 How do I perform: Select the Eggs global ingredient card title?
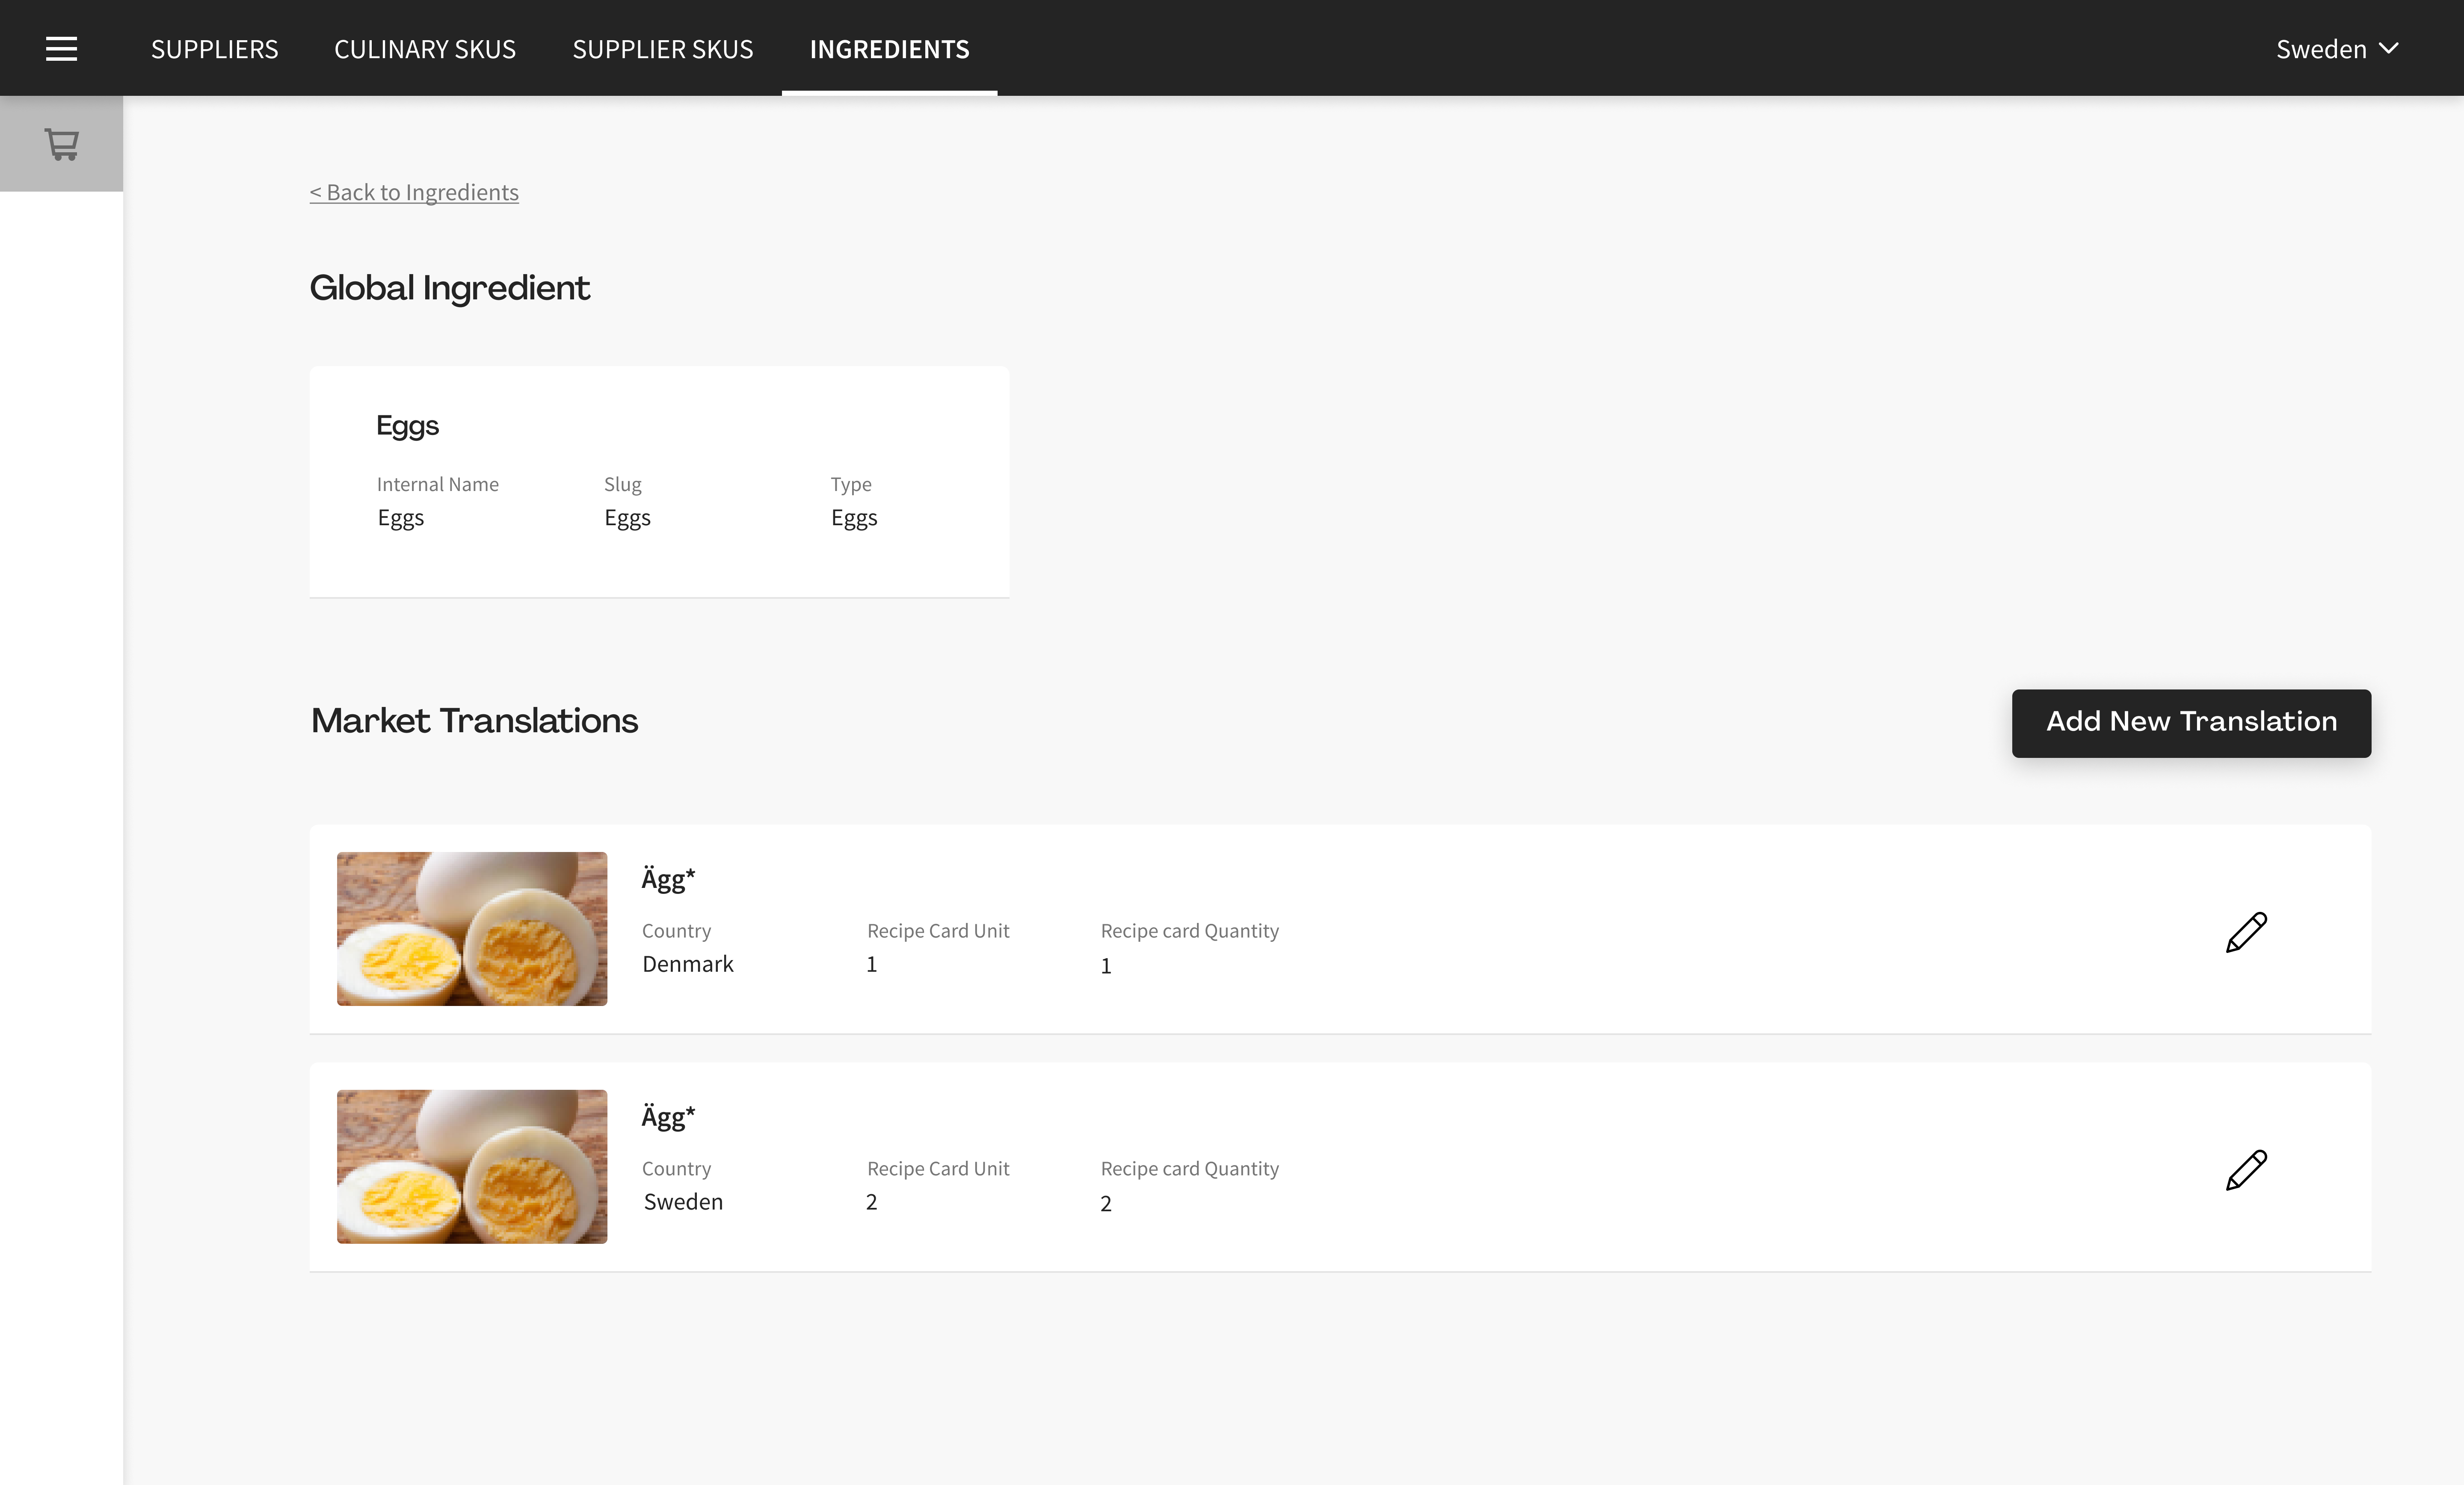(407, 425)
